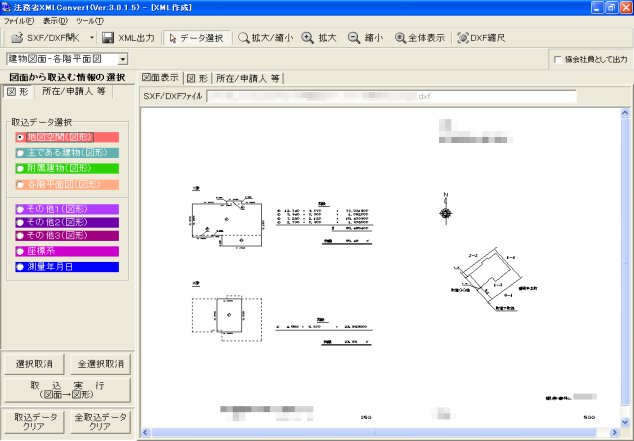This screenshot has width=634, height=441.
Task: Click the 取込実行 (図面→図形) button
Action: point(67,390)
